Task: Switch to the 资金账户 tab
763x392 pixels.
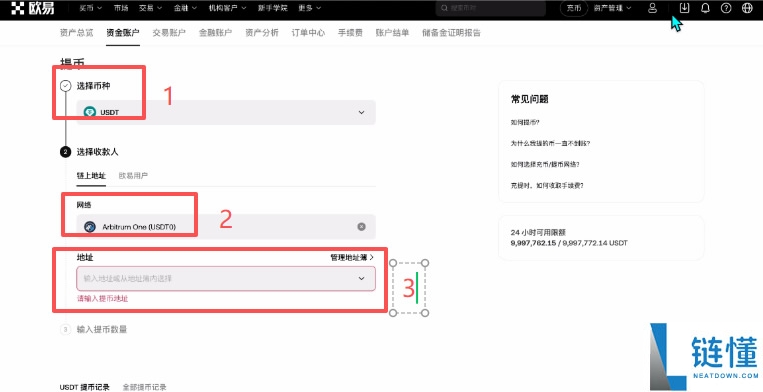Action: click(123, 33)
